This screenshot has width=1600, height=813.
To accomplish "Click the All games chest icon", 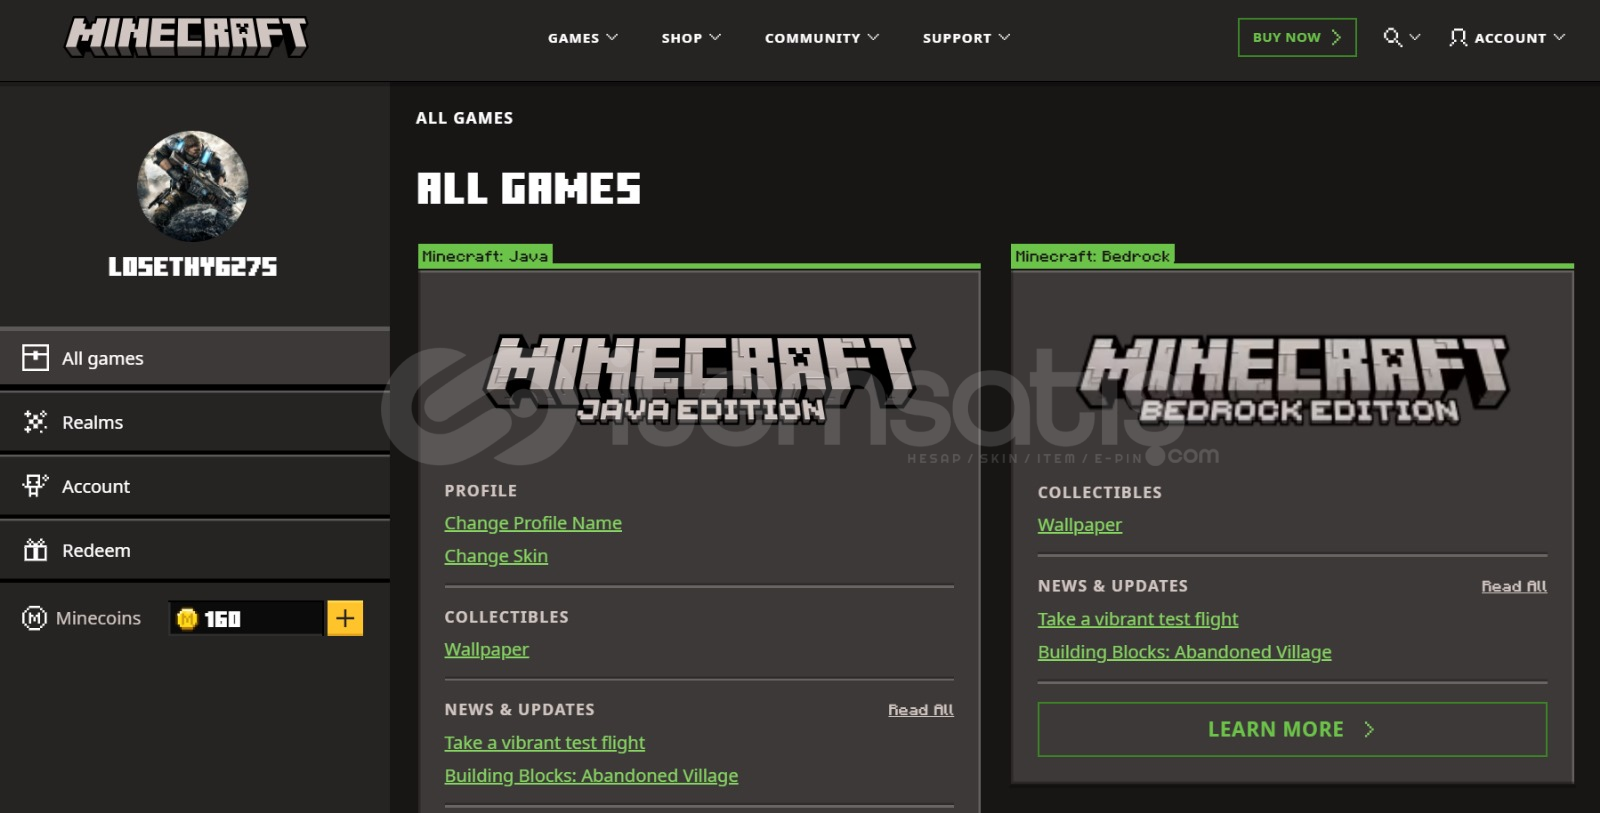I will pos(35,358).
